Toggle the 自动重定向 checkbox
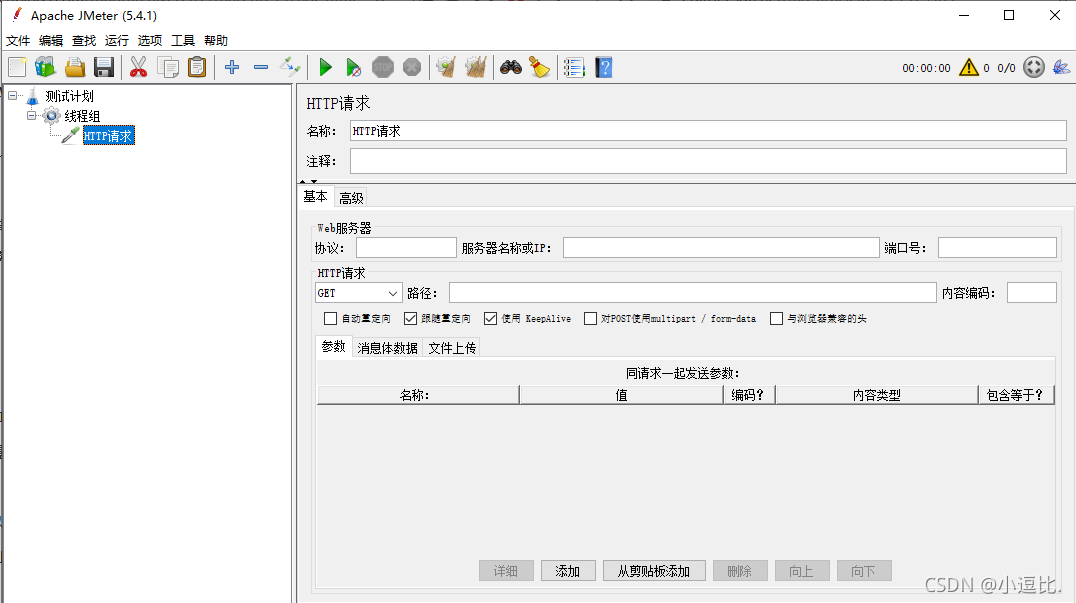The image size is (1076, 603). click(x=331, y=318)
